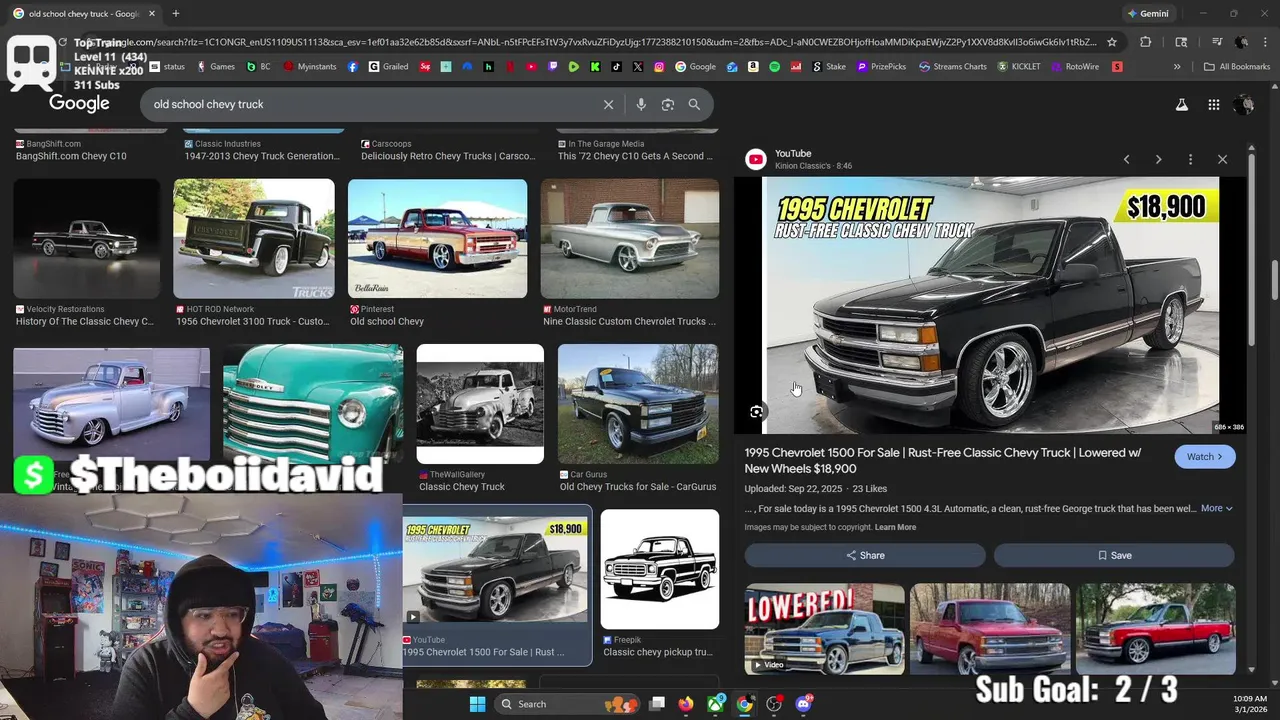Open the Freepik classic chevy pickup drawing
This screenshot has height=720, width=1280.
coord(660,570)
